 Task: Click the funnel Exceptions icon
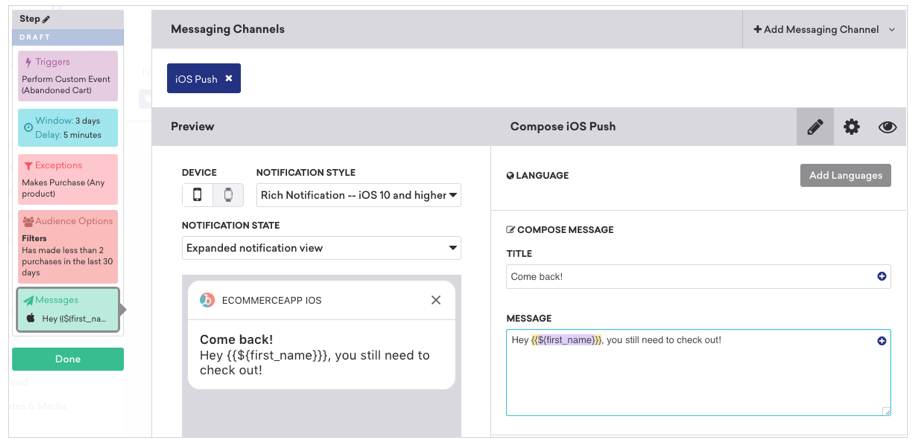tap(28, 166)
